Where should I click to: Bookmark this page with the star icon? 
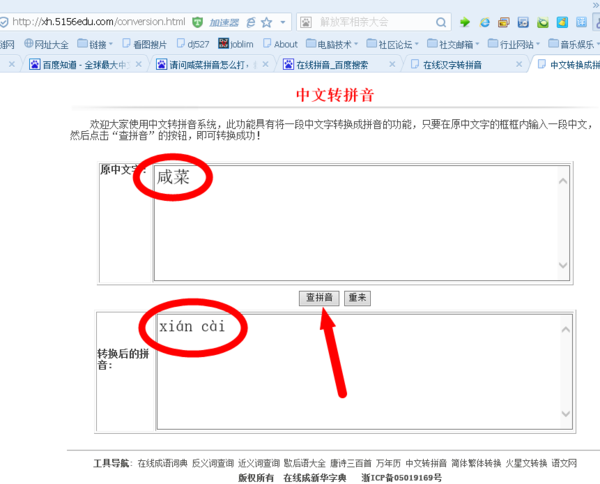coord(267,22)
